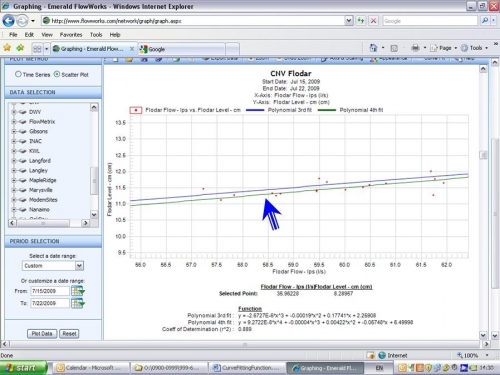Stop loading with the red X icon

coord(373,21)
